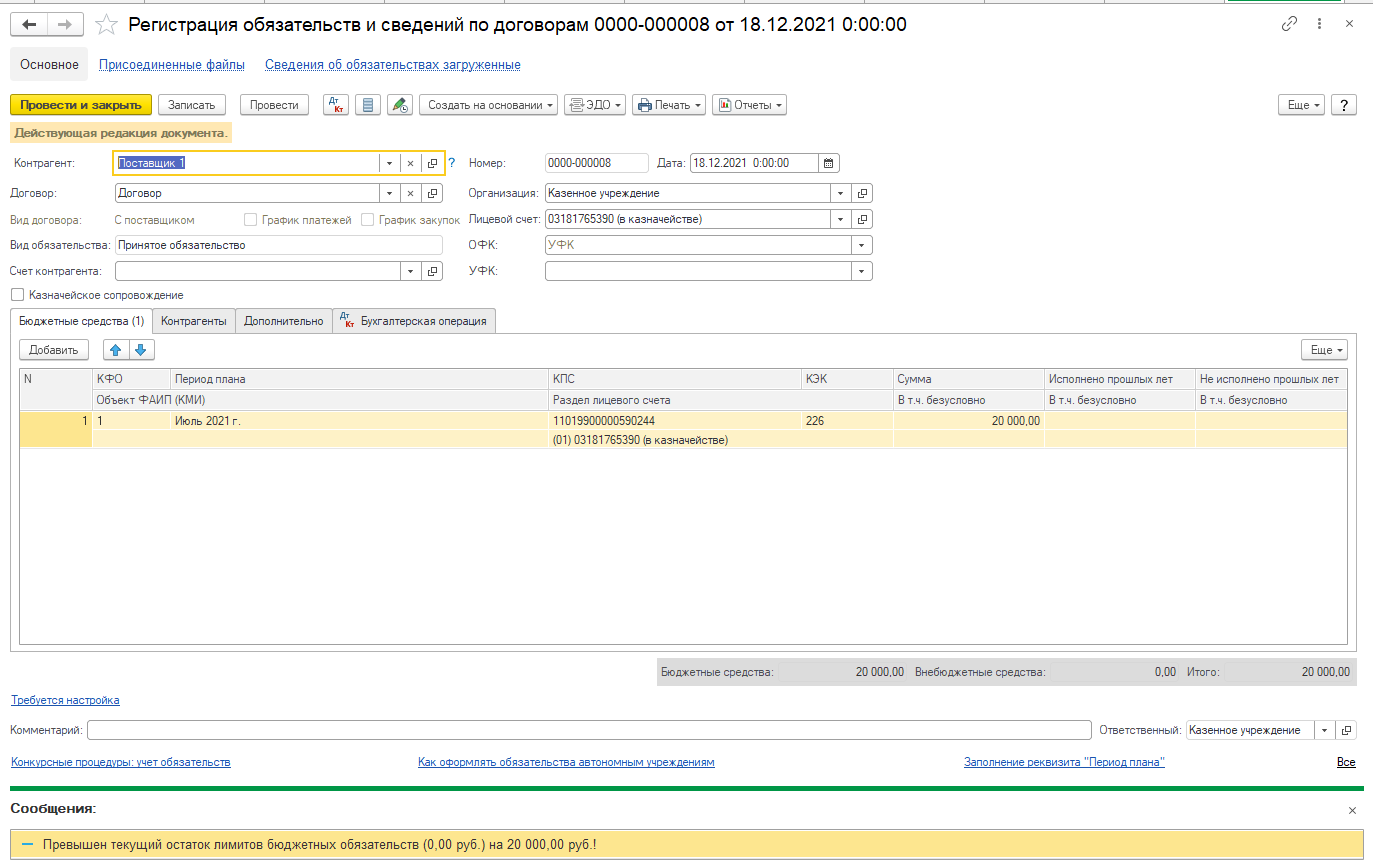Open the Отчеты dropdown menu
Image resolution: width=1373 pixels, height=860 pixels.
[x=749, y=105]
